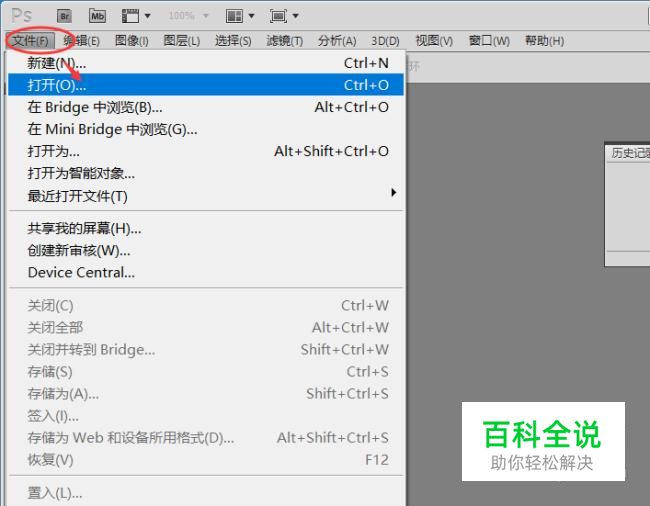Choose 打开(O)... menu entry
This screenshot has height=506, width=650.
pos(206,85)
